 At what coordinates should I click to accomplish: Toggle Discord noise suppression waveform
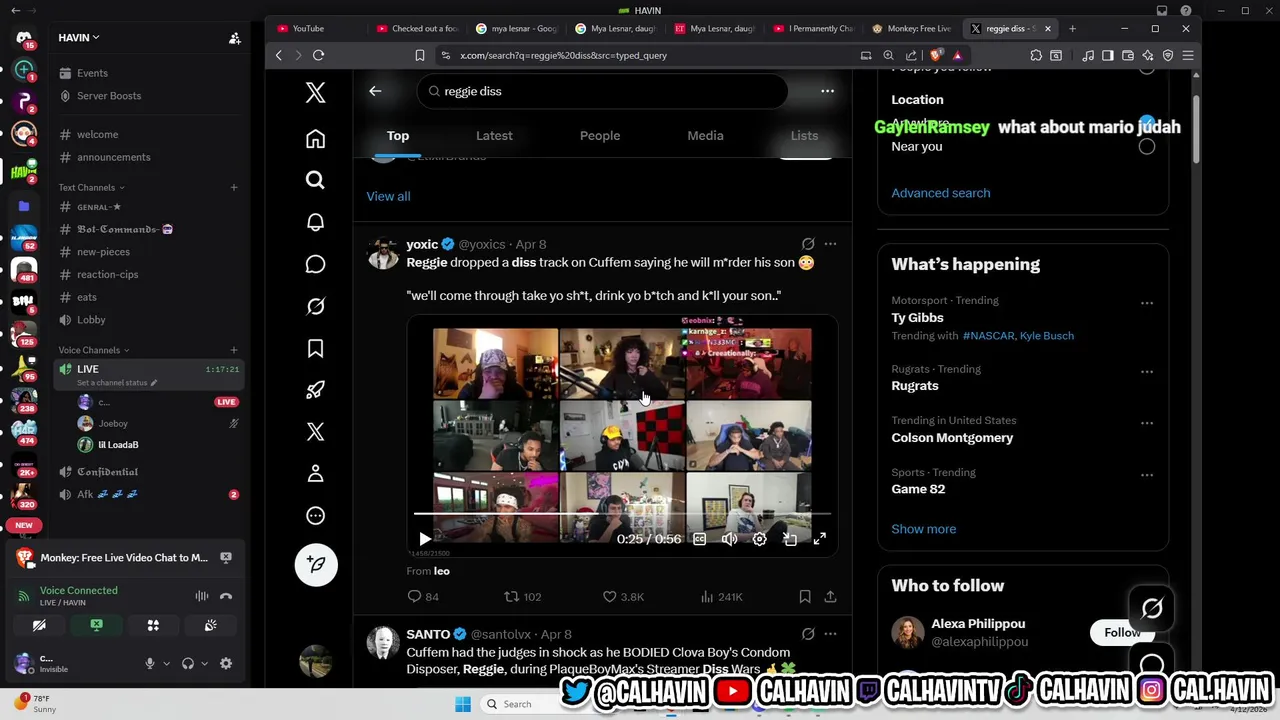coord(201,596)
